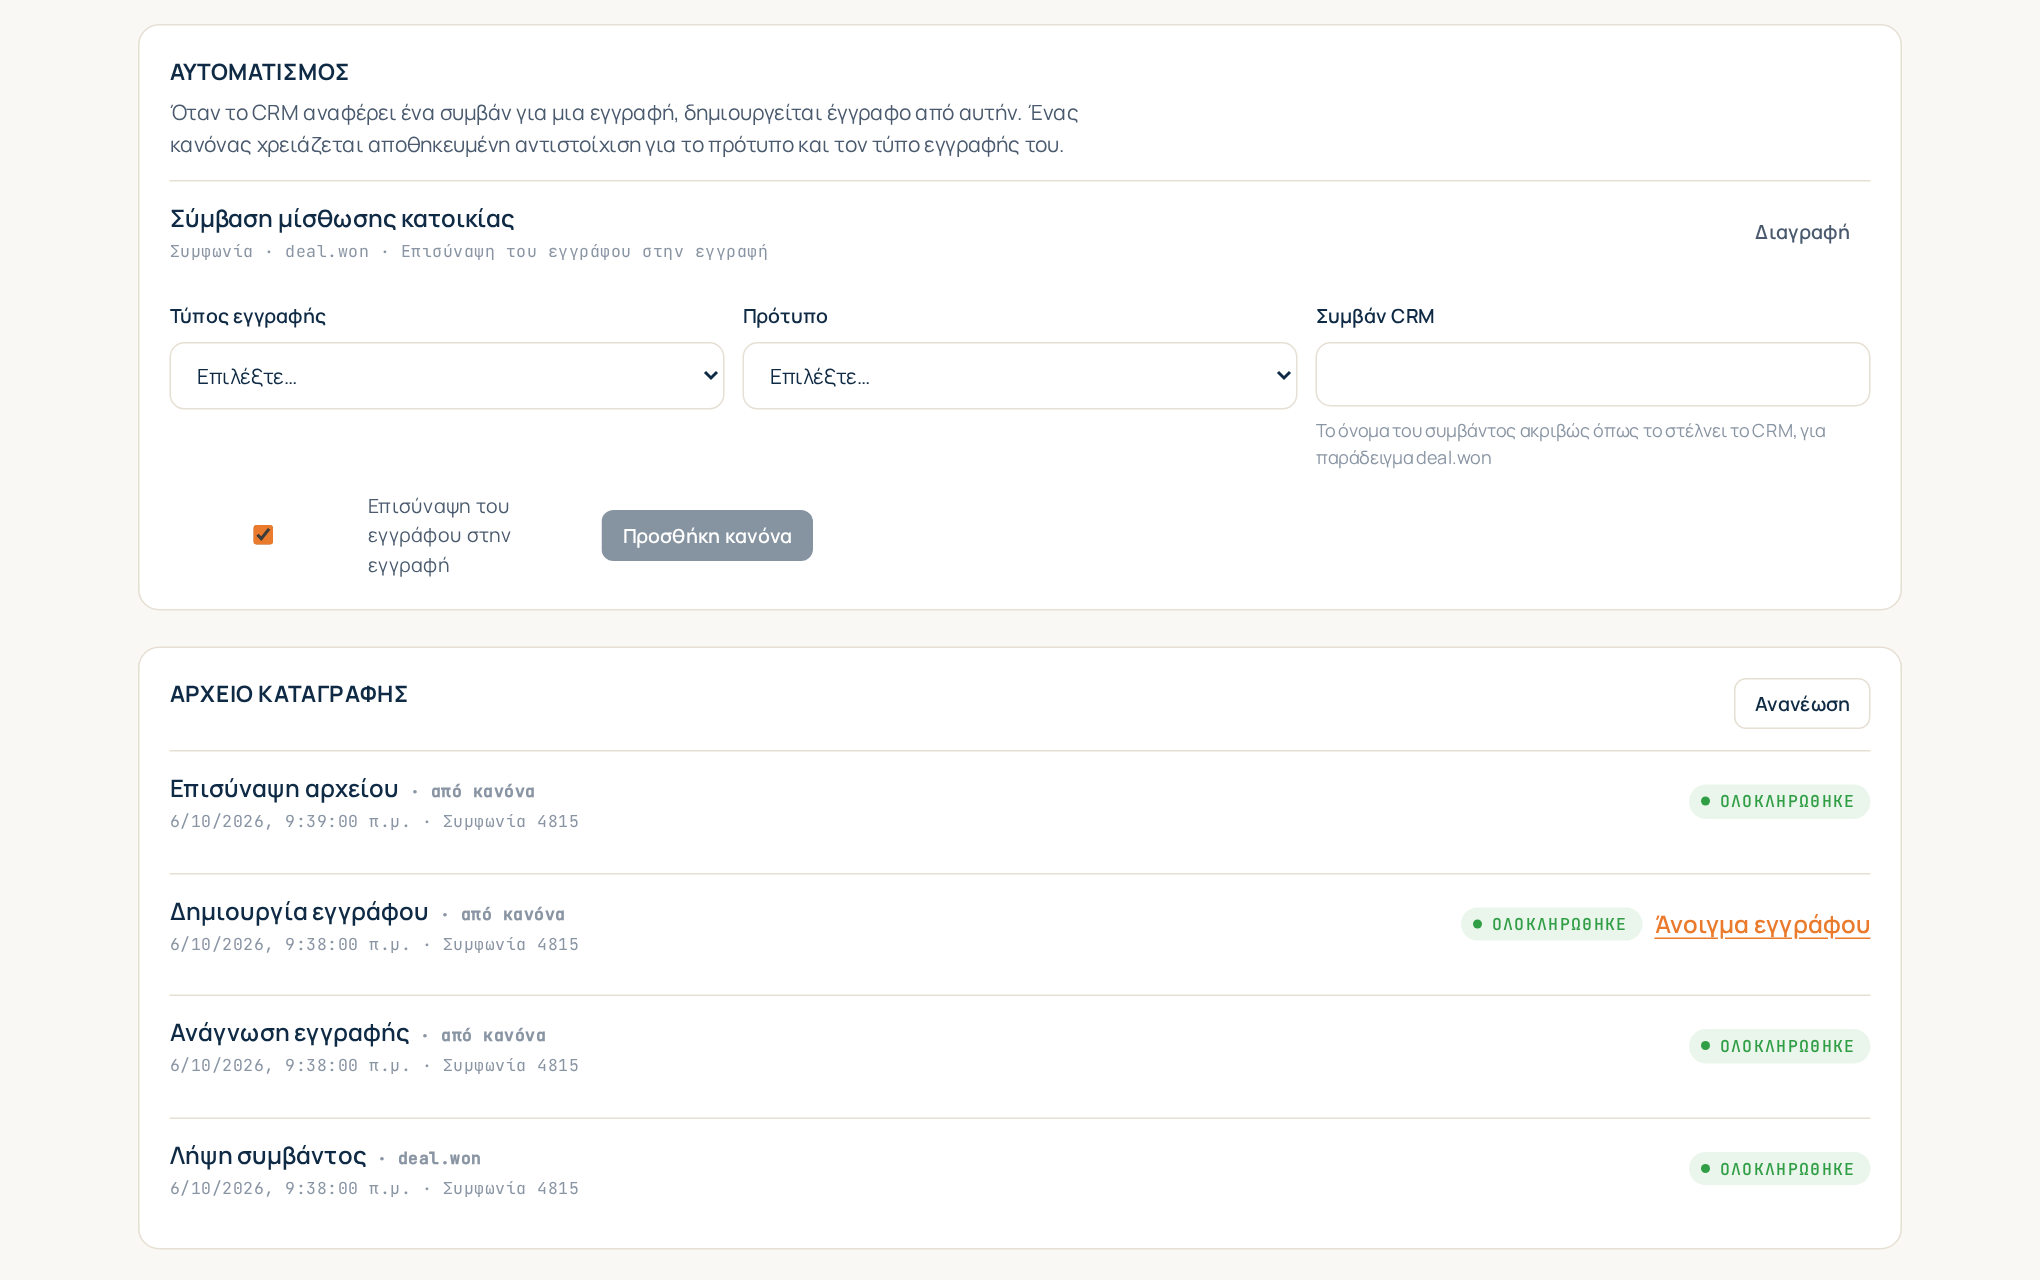
Task: Select the Σύμβαση μίσθωσης κατοικίας rule title
Action: click(342, 219)
